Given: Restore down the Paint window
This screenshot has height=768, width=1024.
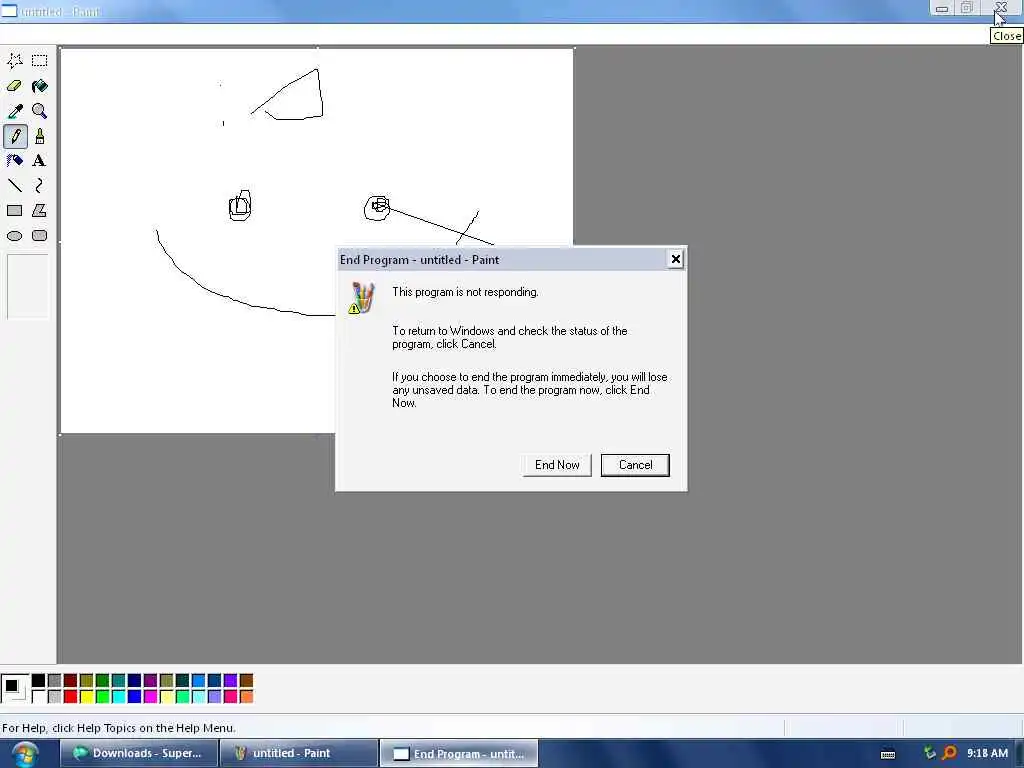Looking at the screenshot, I should [967, 8].
